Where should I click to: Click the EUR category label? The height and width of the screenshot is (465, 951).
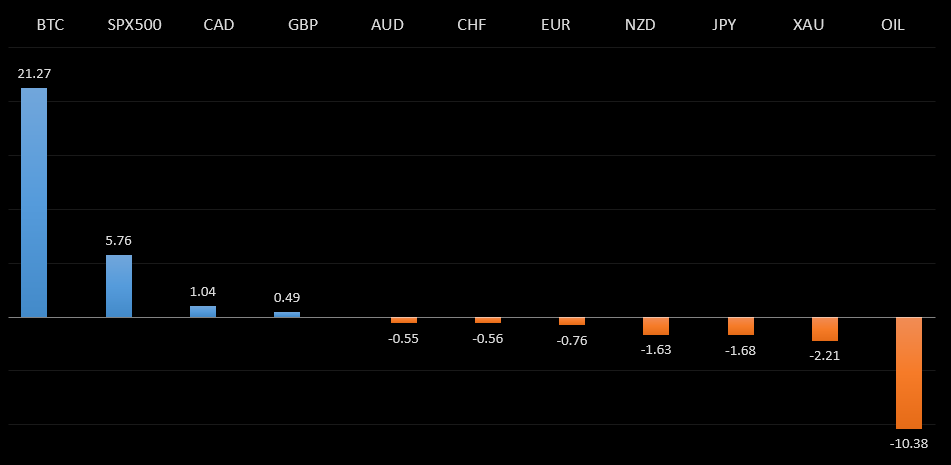[554, 24]
